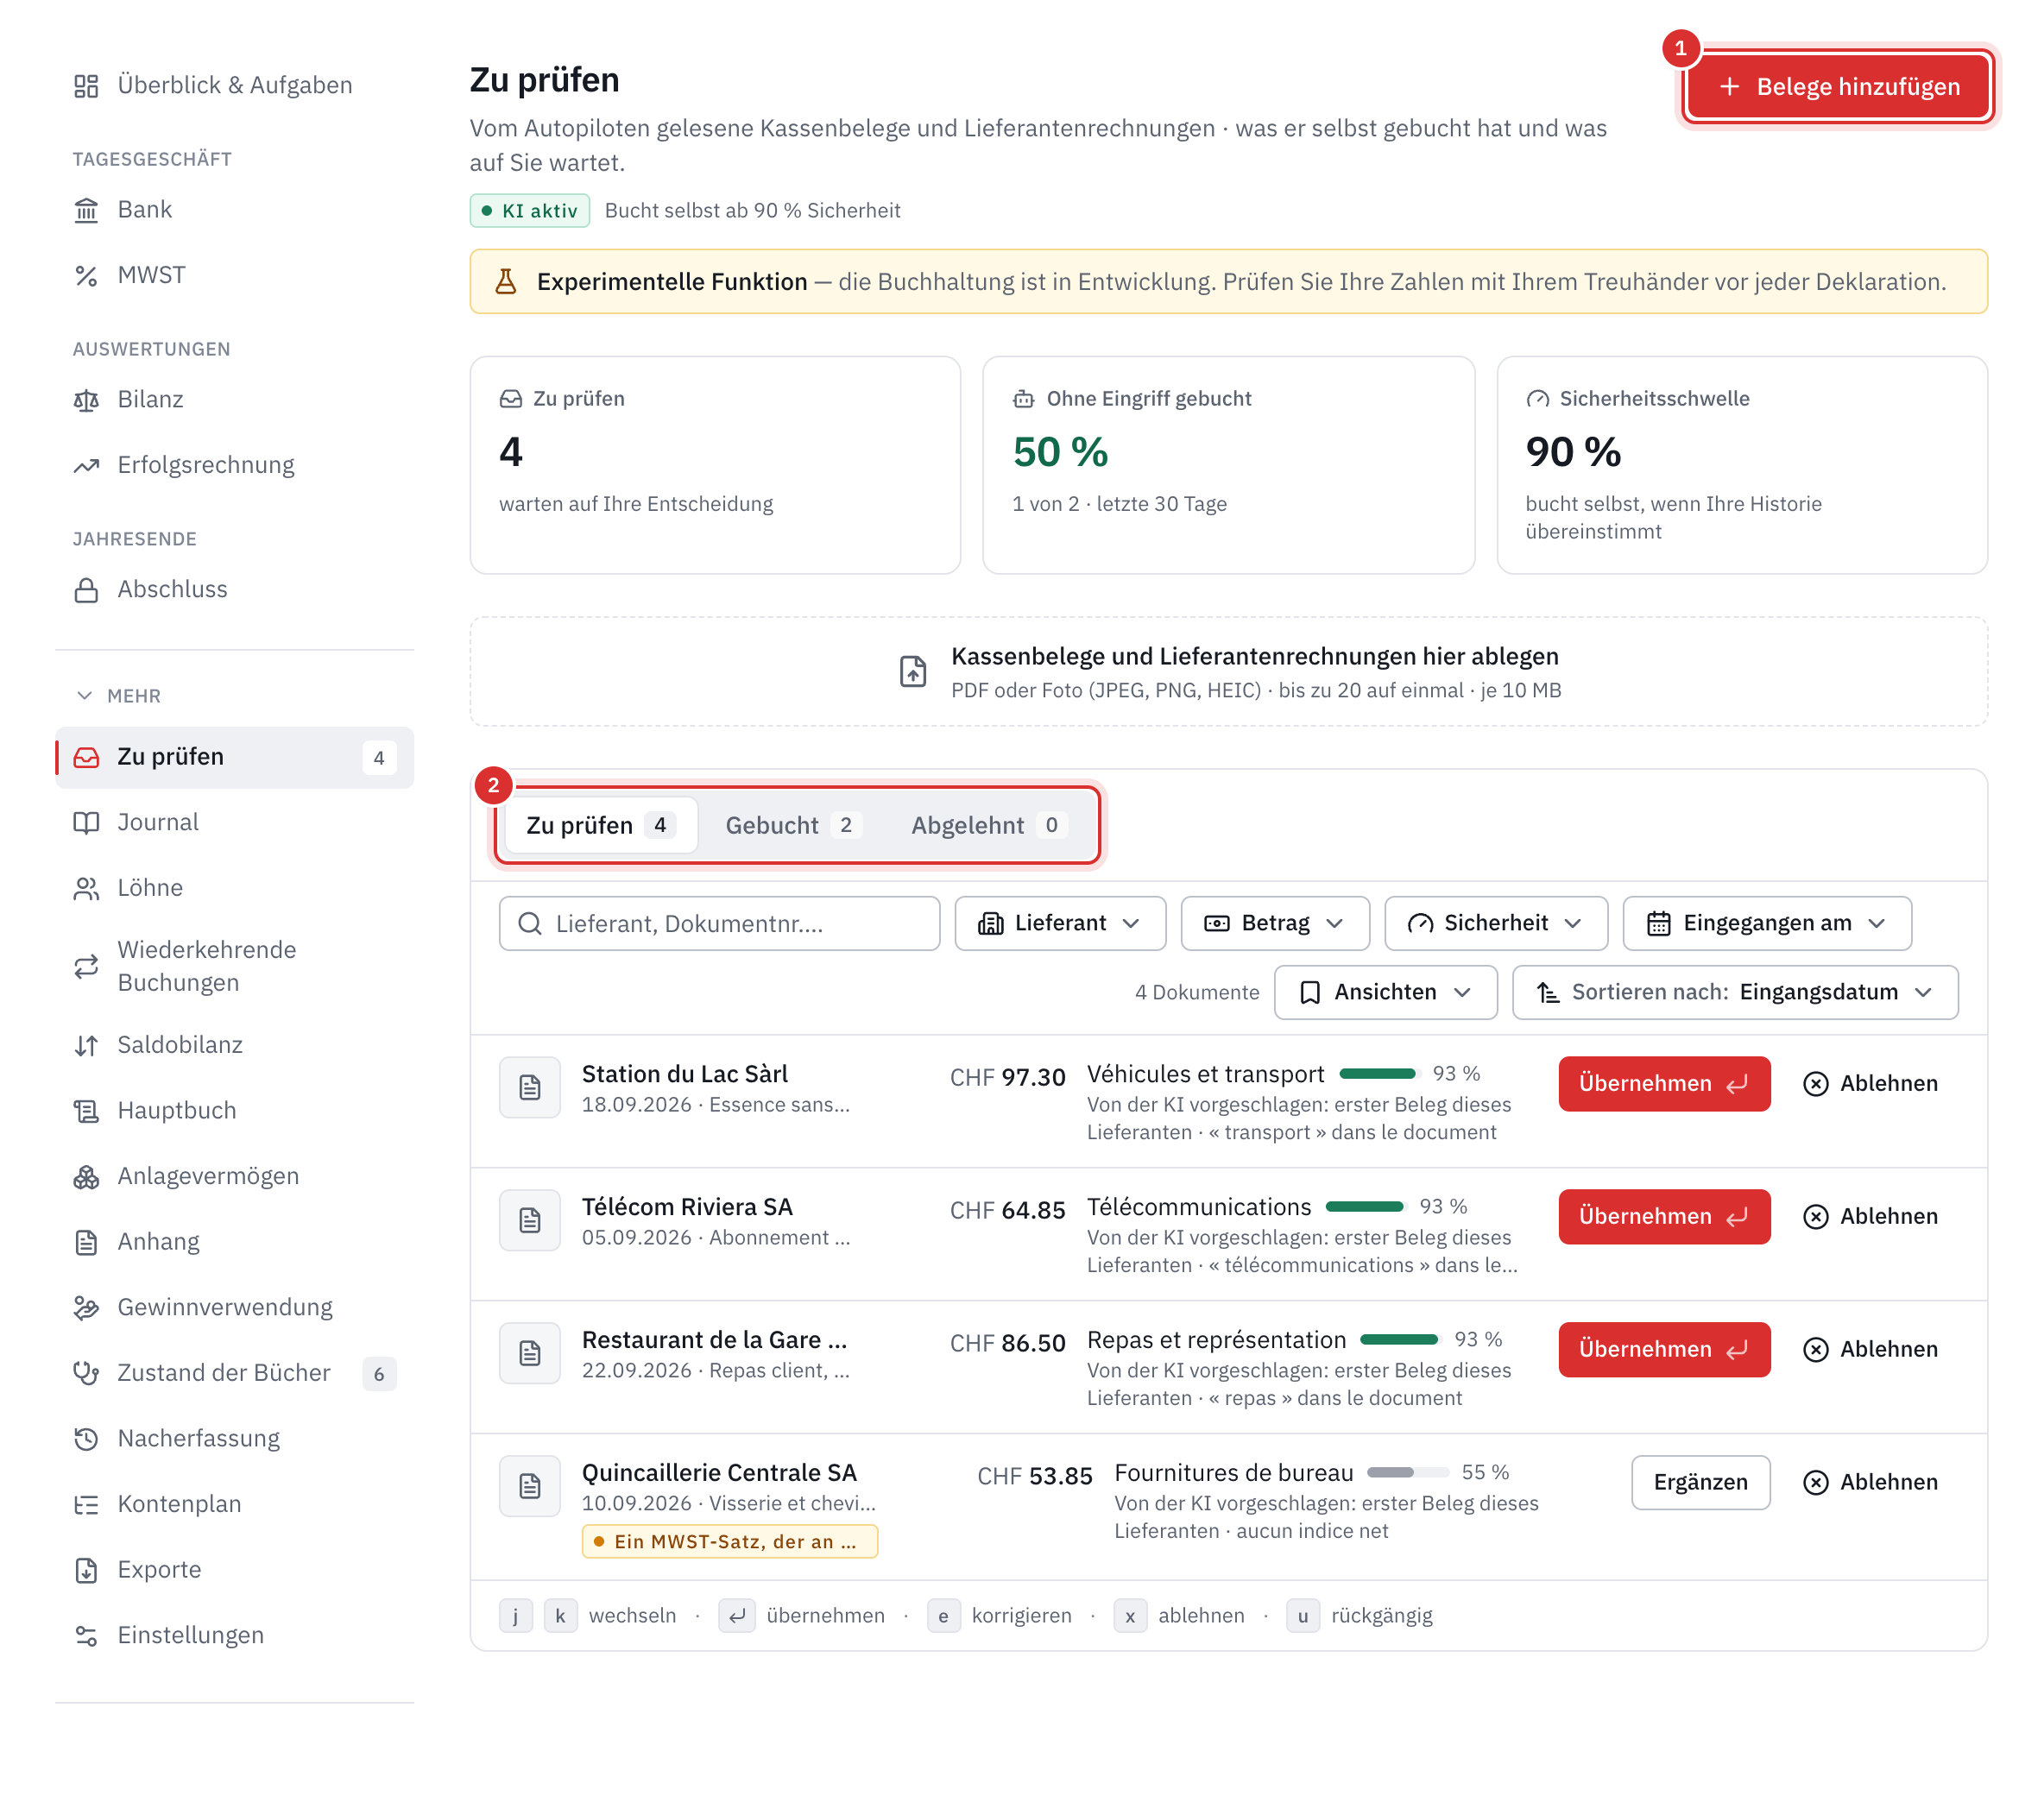The height and width of the screenshot is (1802, 2044).
Task: Click the Journal book icon
Action: (x=86, y=823)
